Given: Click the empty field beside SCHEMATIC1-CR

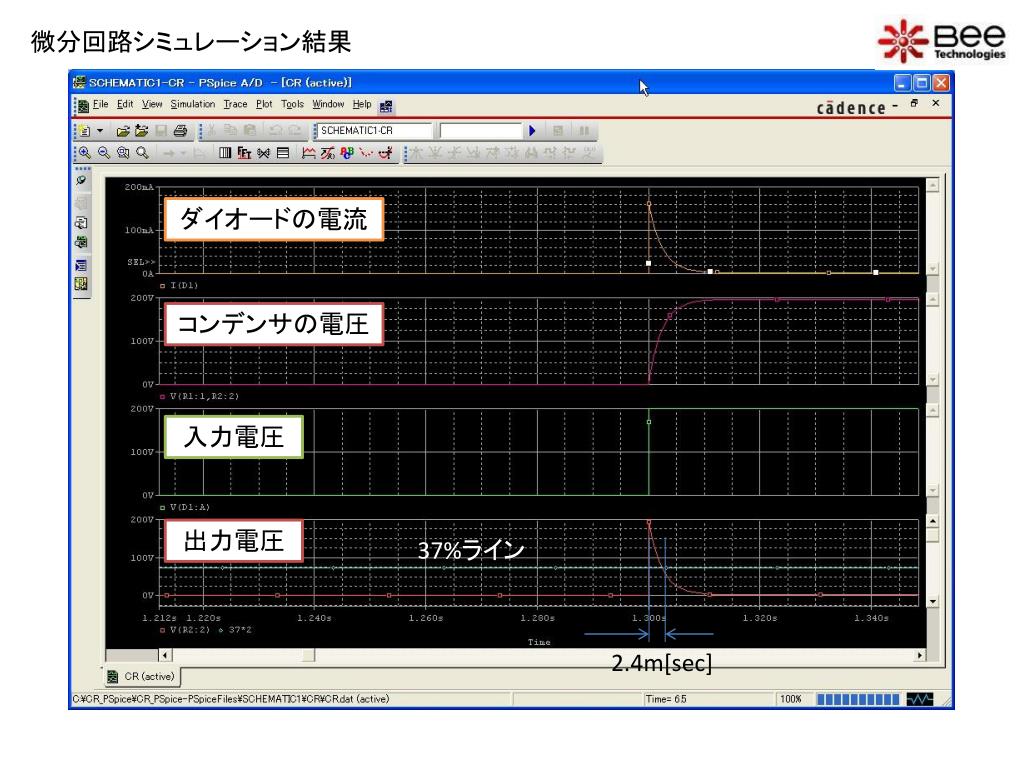Looking at the screenshot, I should (x=481, y=131).
